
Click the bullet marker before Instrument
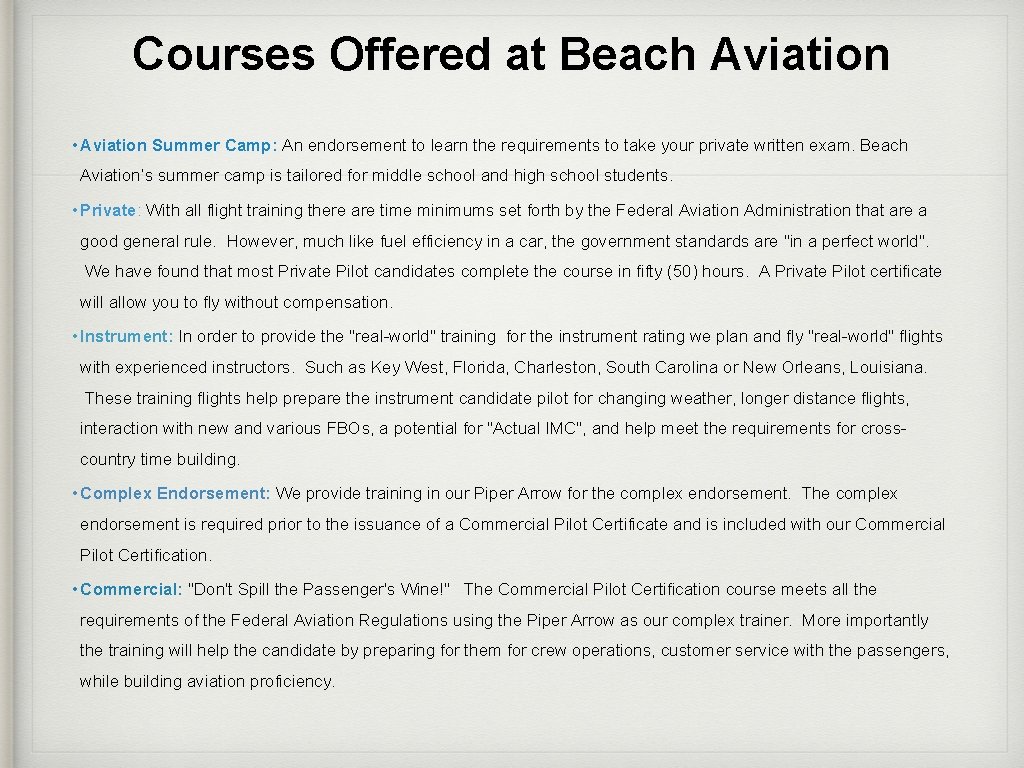point(75,337)
